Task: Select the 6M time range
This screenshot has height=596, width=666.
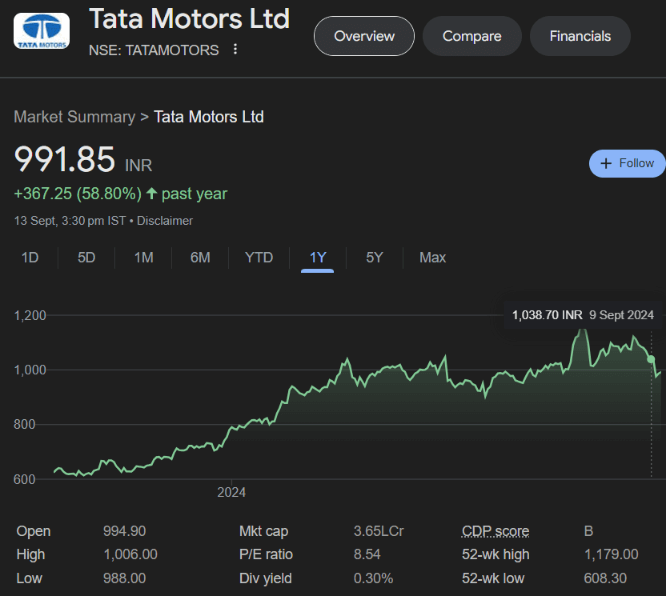Action: [x=200, y=257]
